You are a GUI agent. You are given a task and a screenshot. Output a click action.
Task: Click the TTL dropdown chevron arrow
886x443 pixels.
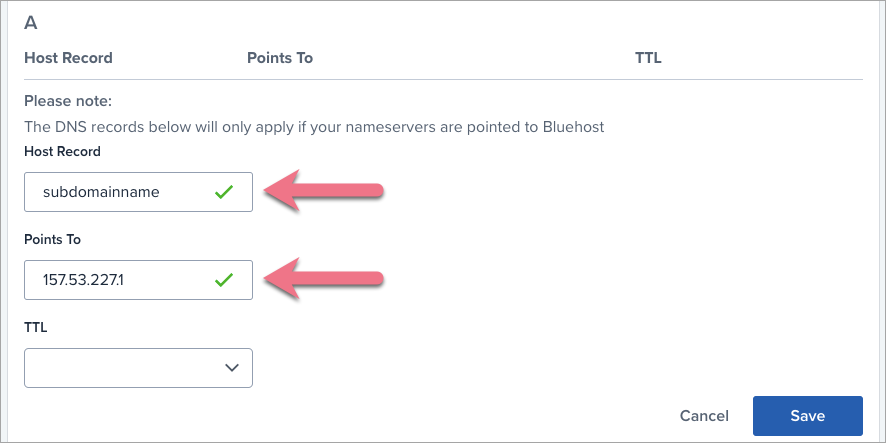click(232, 368)
